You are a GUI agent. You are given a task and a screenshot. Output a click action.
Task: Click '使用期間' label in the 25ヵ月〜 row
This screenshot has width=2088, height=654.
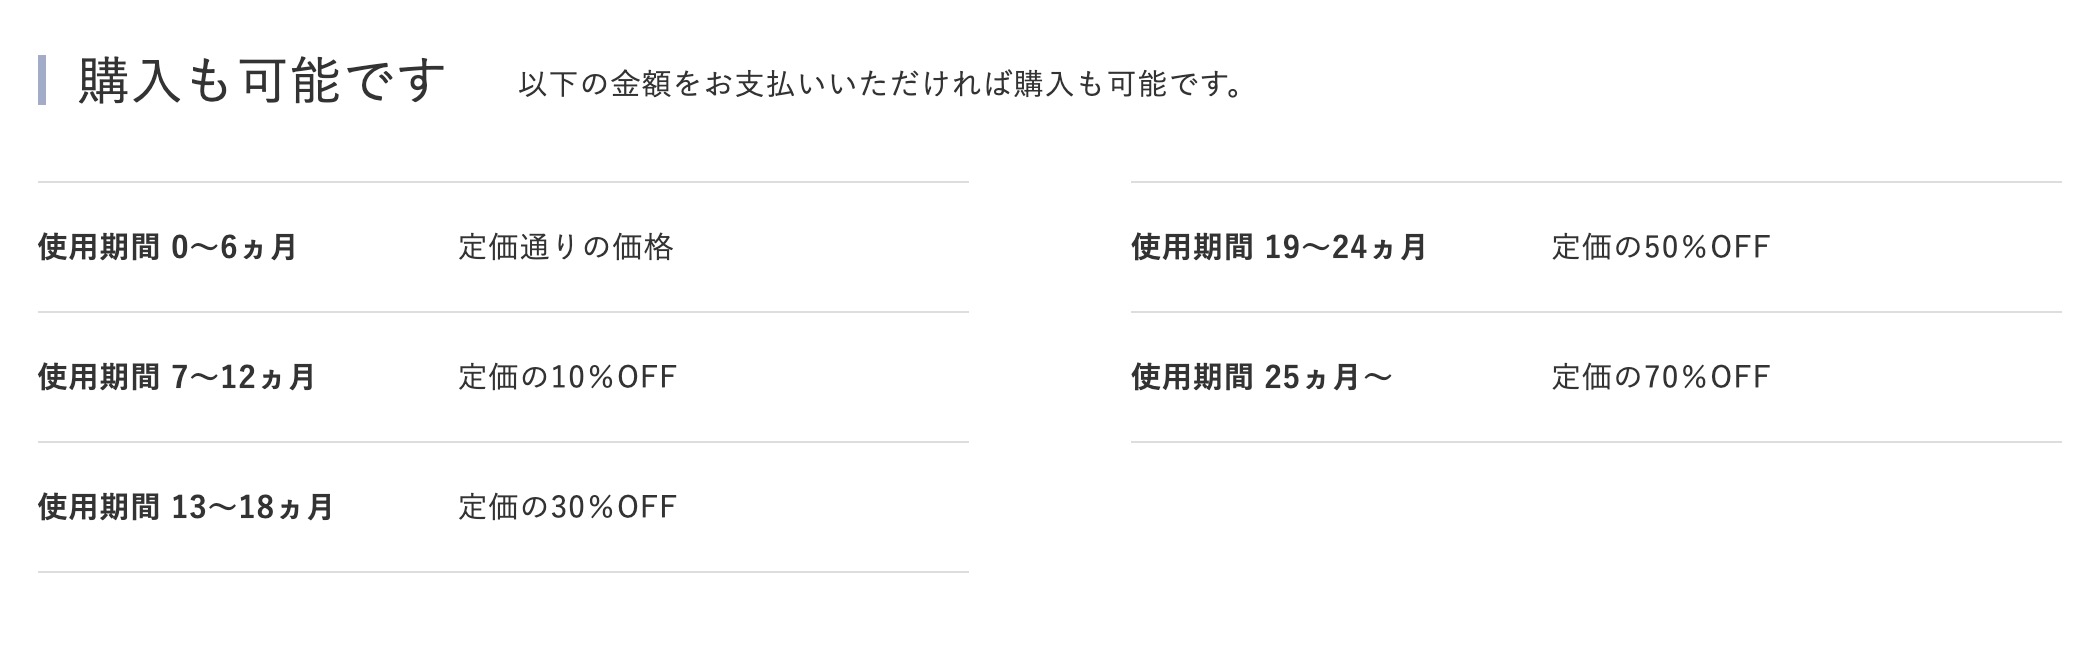1191,377
